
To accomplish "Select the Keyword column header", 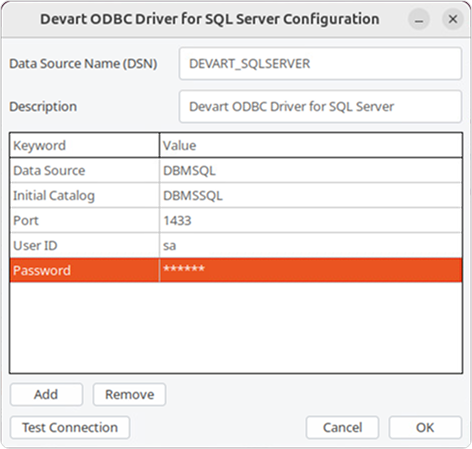I will 85,145.
